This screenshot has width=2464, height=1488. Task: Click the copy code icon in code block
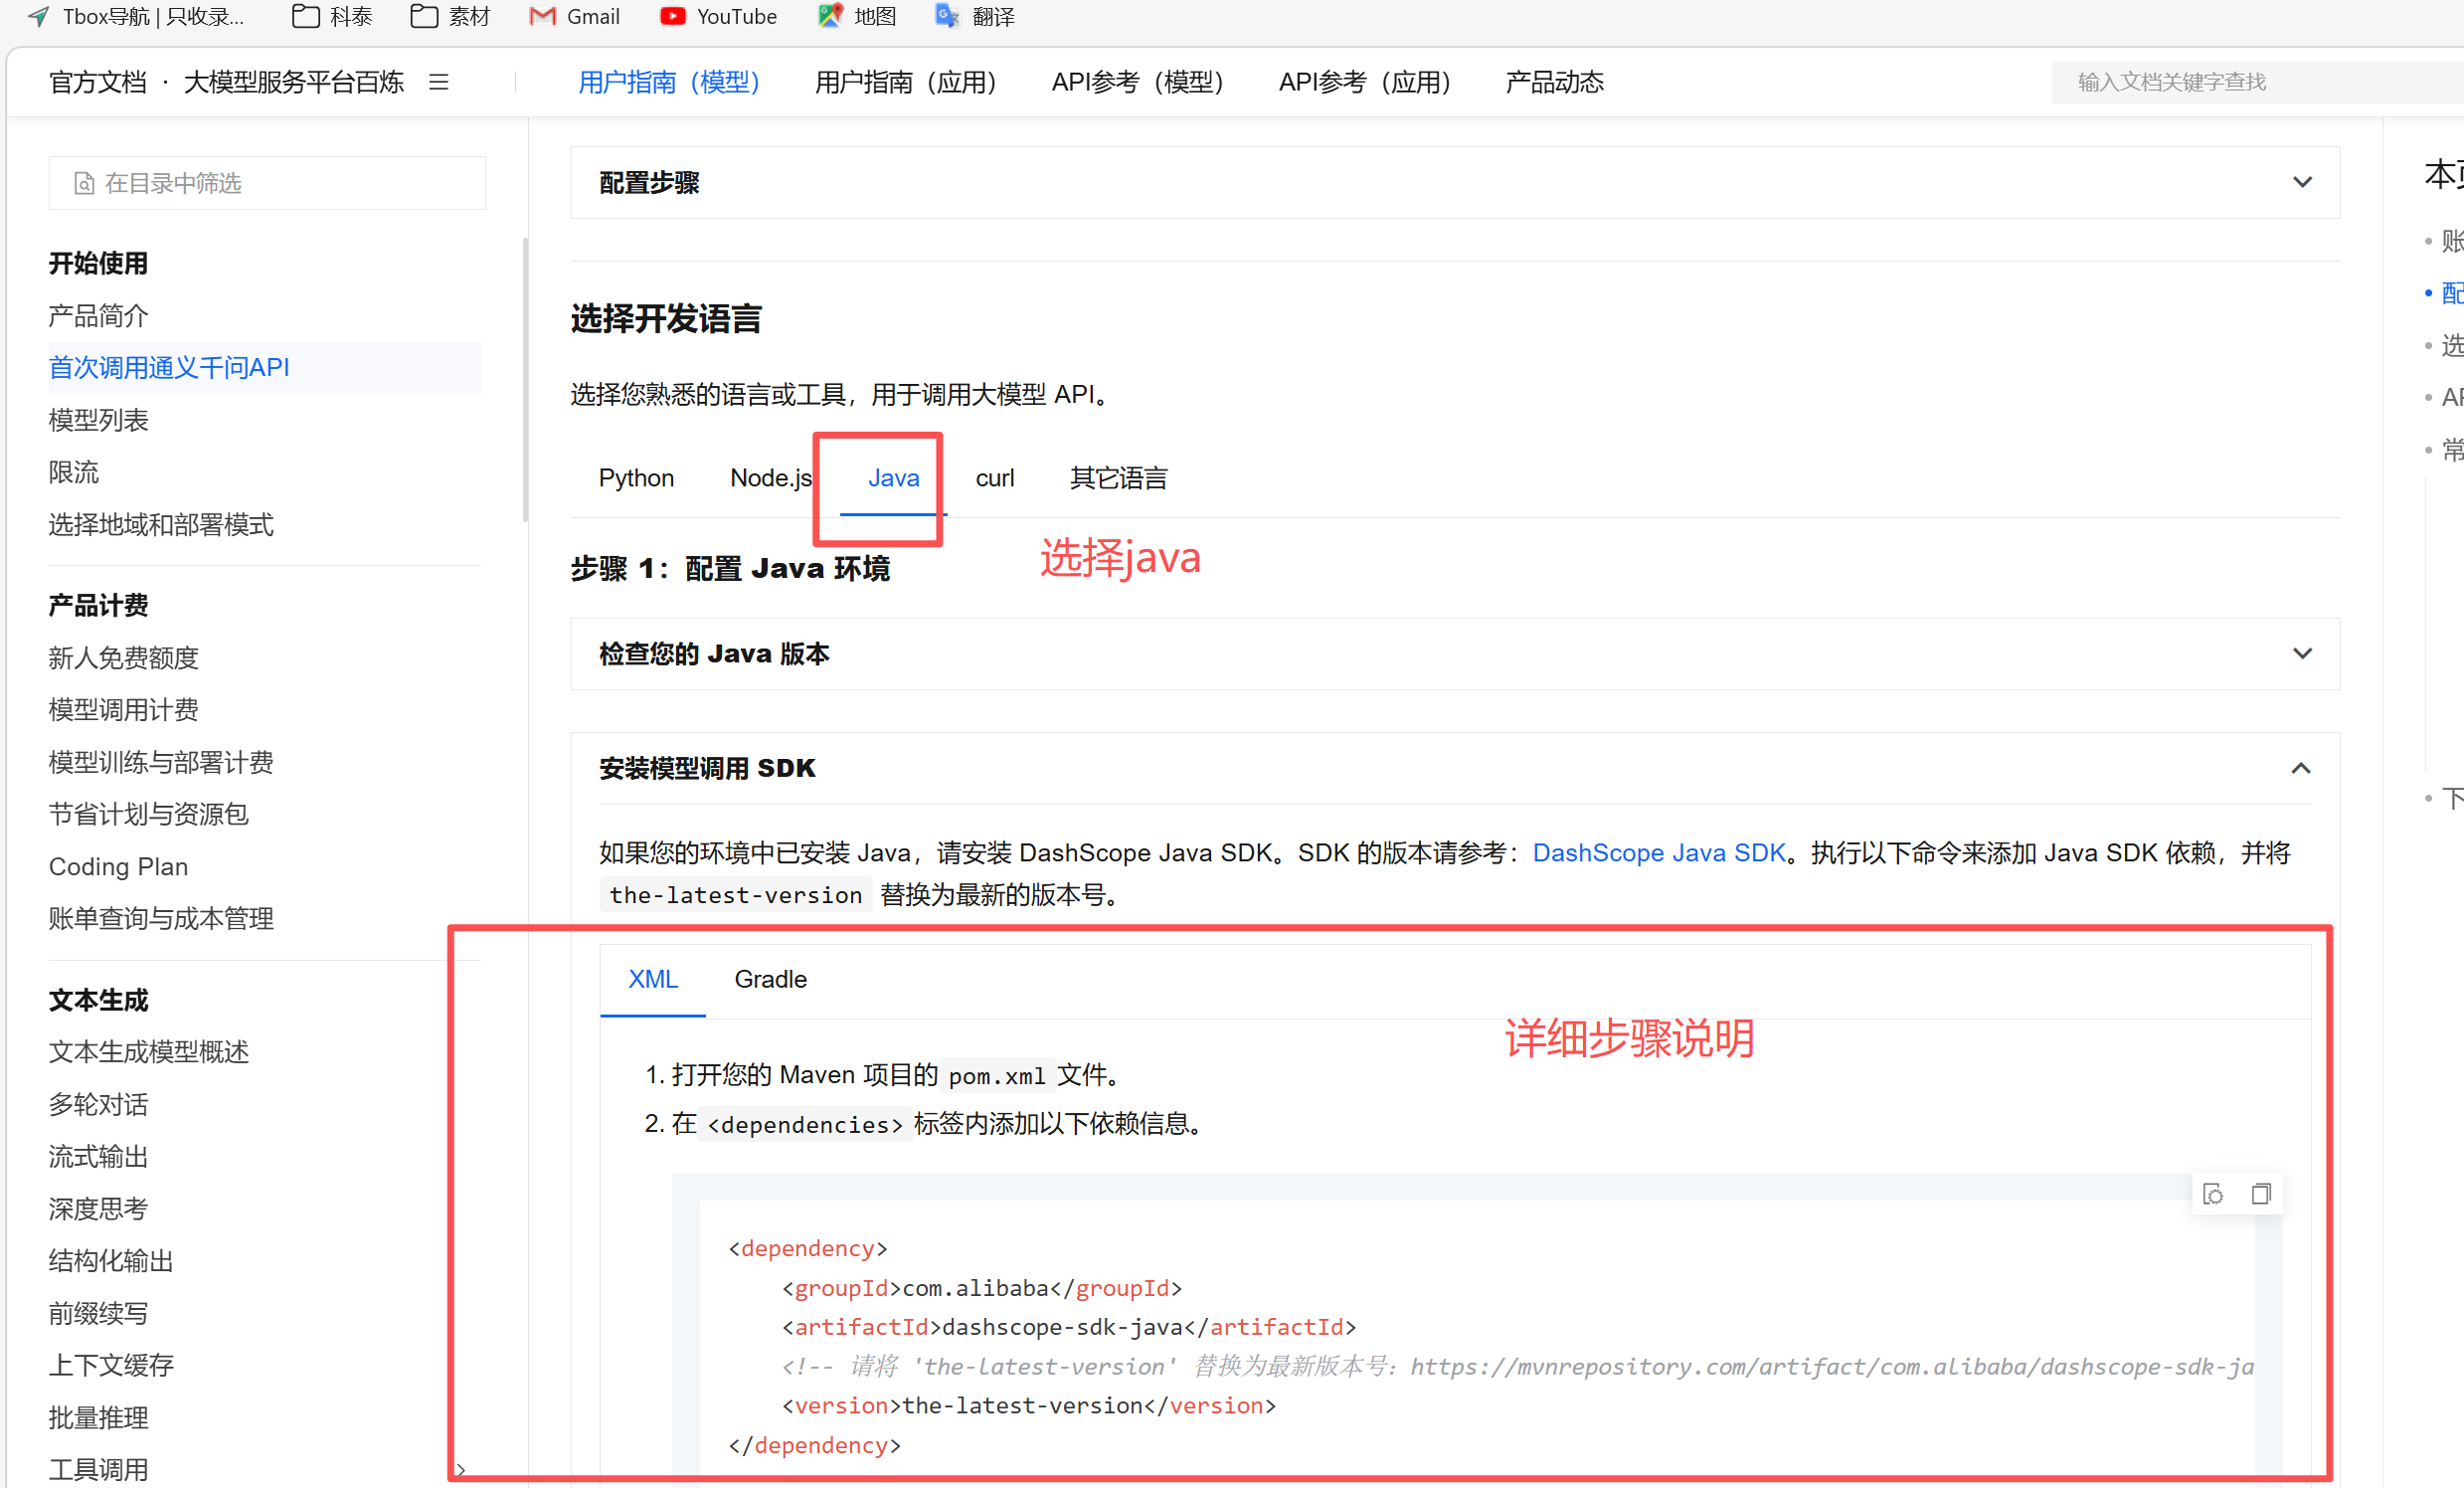(x=2260, y=1194)
